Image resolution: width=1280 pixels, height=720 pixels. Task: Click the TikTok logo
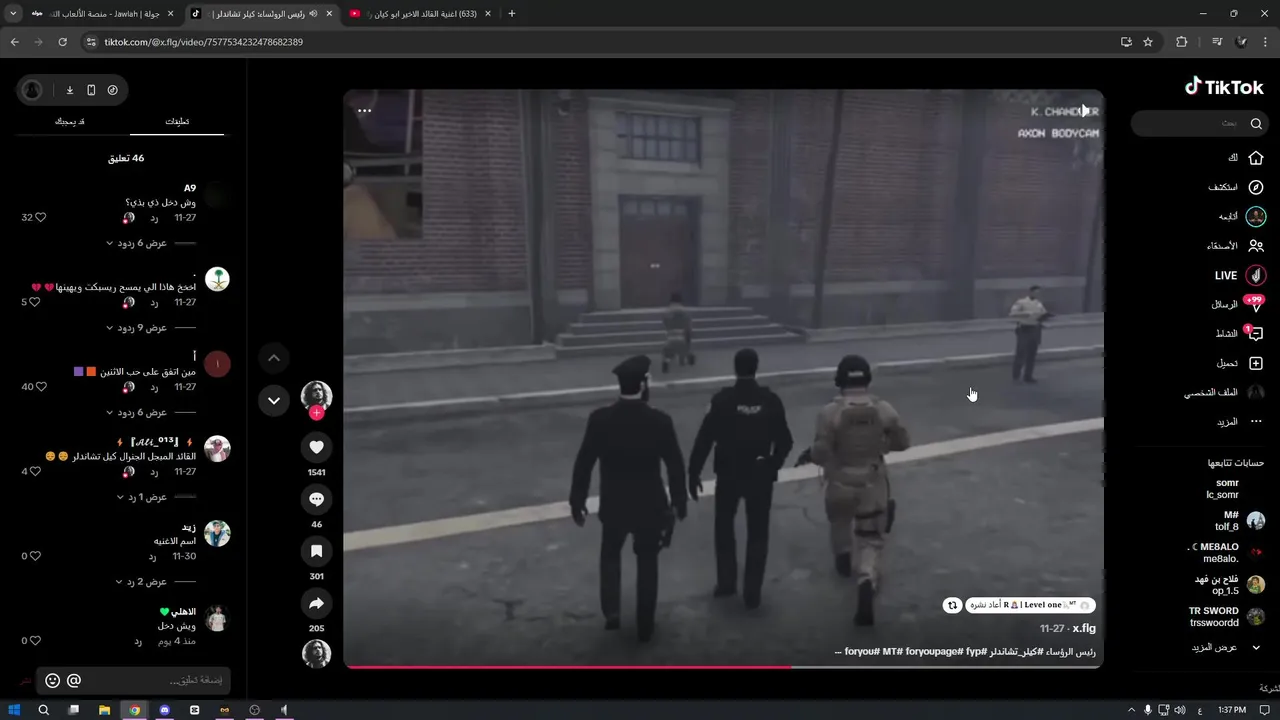pyautogui.click(x=1224, y=87)
